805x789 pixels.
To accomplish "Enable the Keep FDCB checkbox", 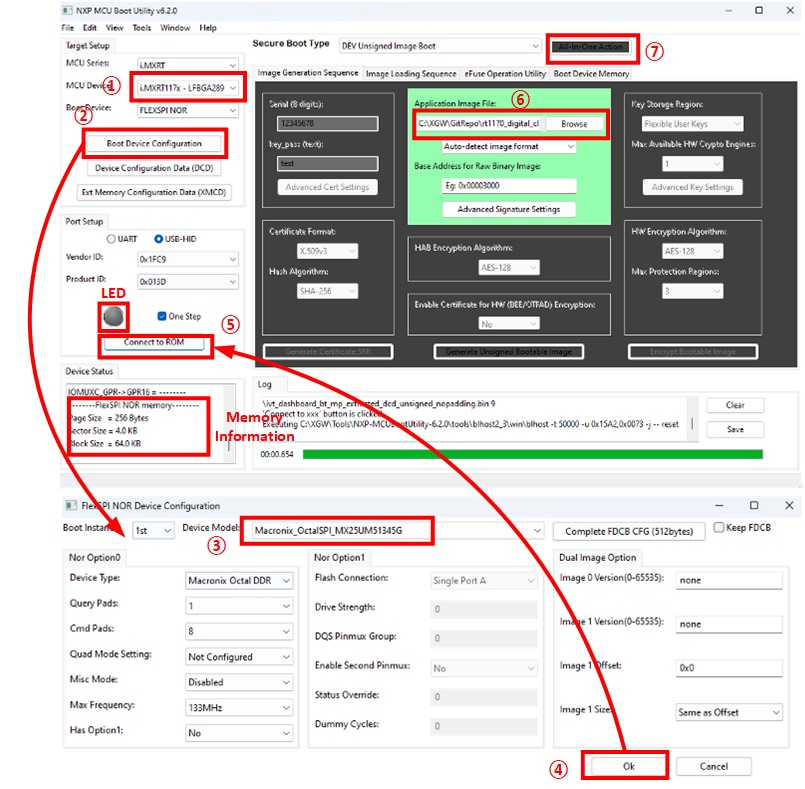I will [720, 528].
